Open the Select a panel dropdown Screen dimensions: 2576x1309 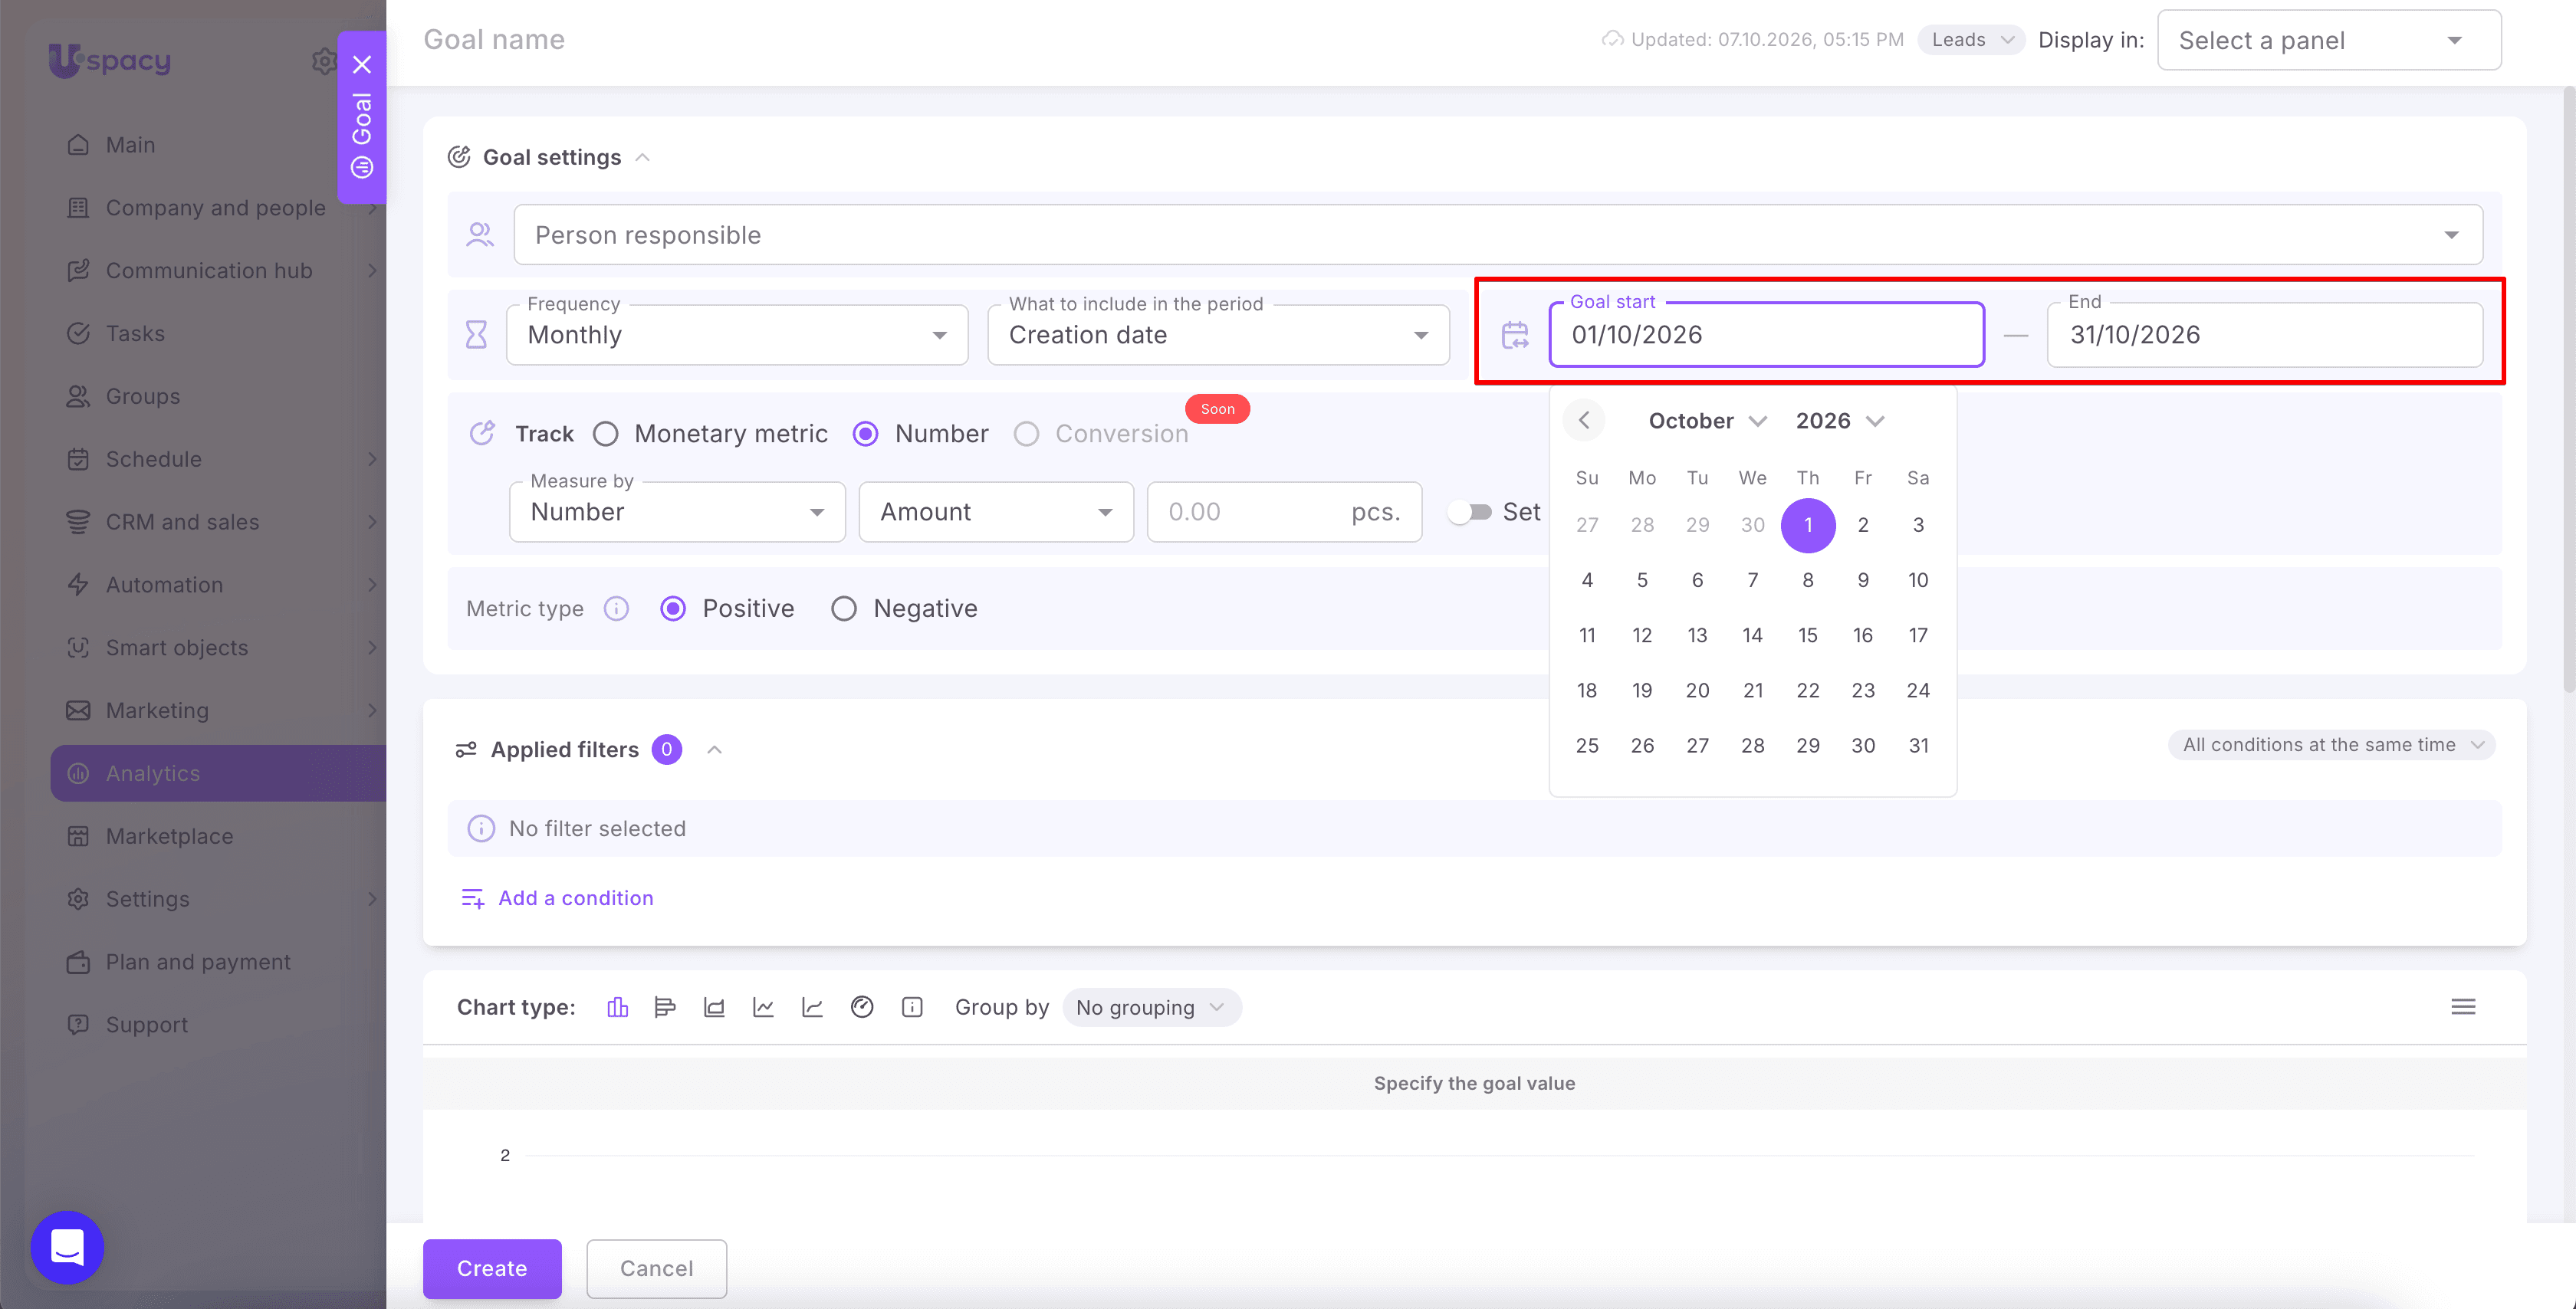[2329, 40]
